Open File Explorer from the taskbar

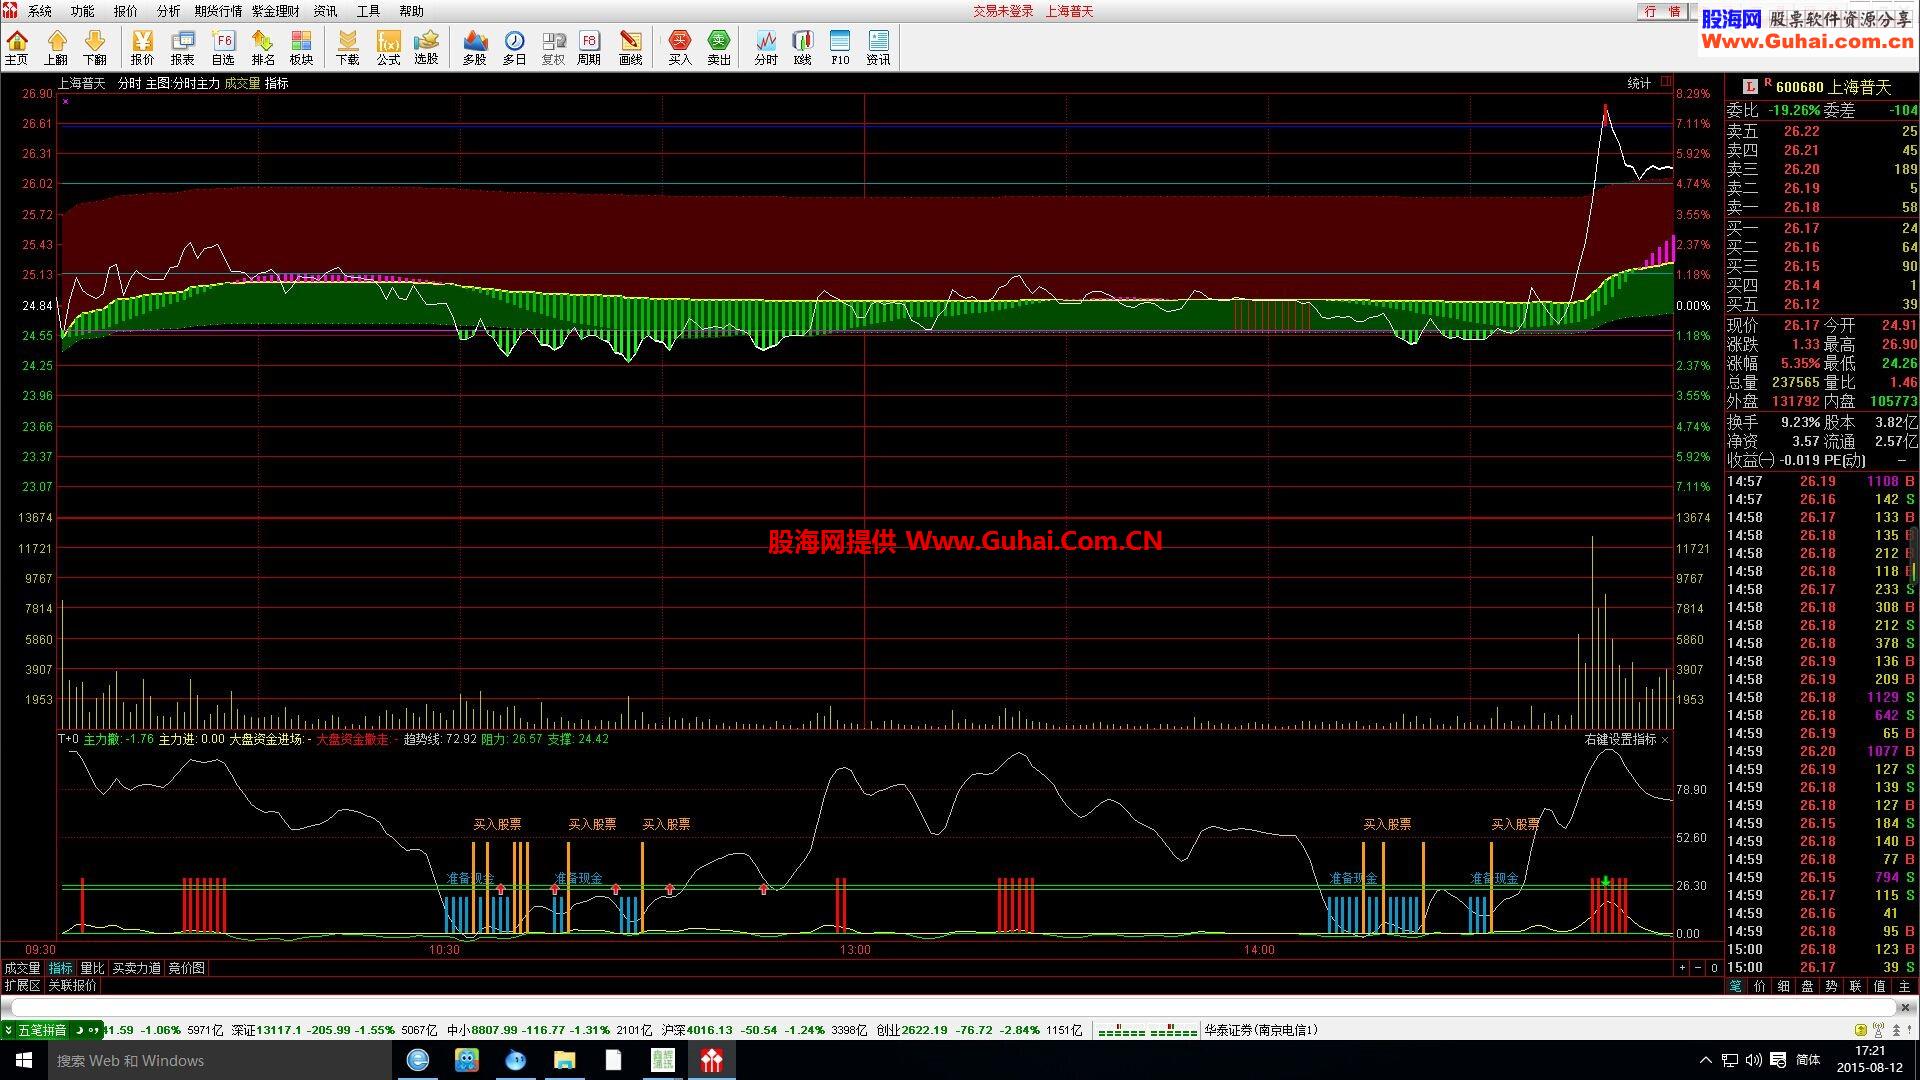(x=565, y=1060)
